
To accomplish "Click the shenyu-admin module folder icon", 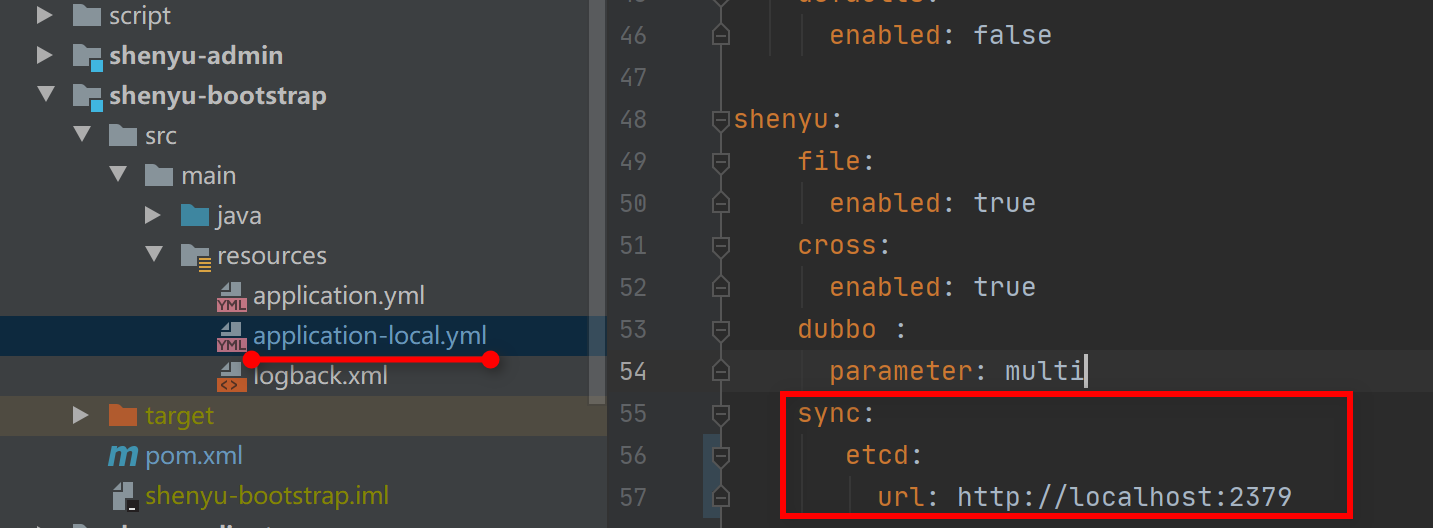I will pos(88,56).
